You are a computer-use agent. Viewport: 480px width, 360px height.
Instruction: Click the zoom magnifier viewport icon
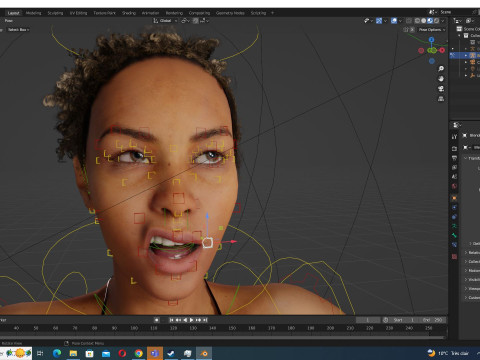point(441,69)
